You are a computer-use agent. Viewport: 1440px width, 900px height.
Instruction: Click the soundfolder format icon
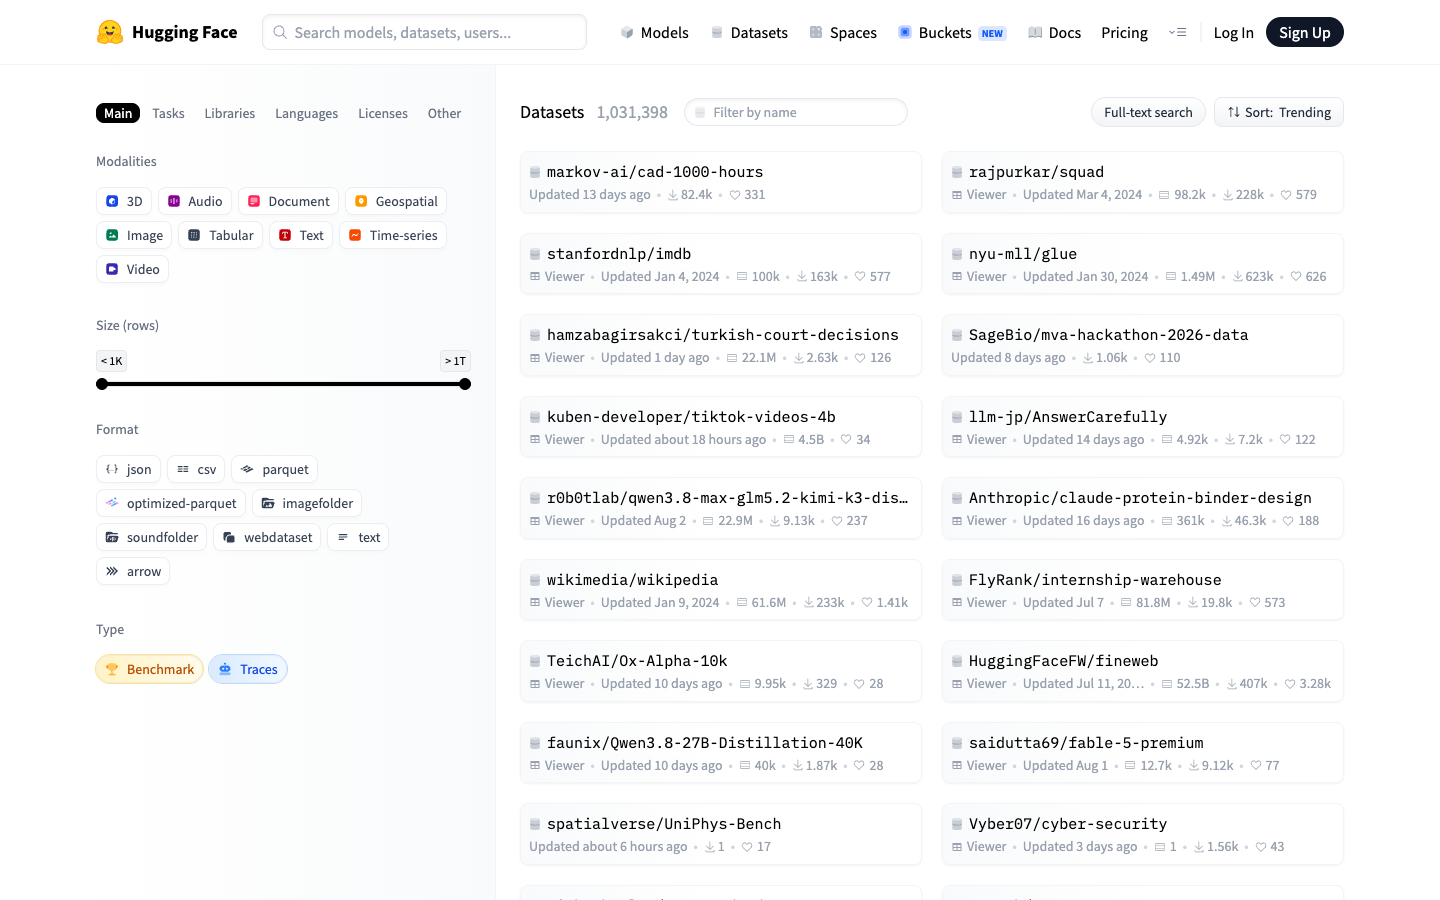(x=112, y=537)
